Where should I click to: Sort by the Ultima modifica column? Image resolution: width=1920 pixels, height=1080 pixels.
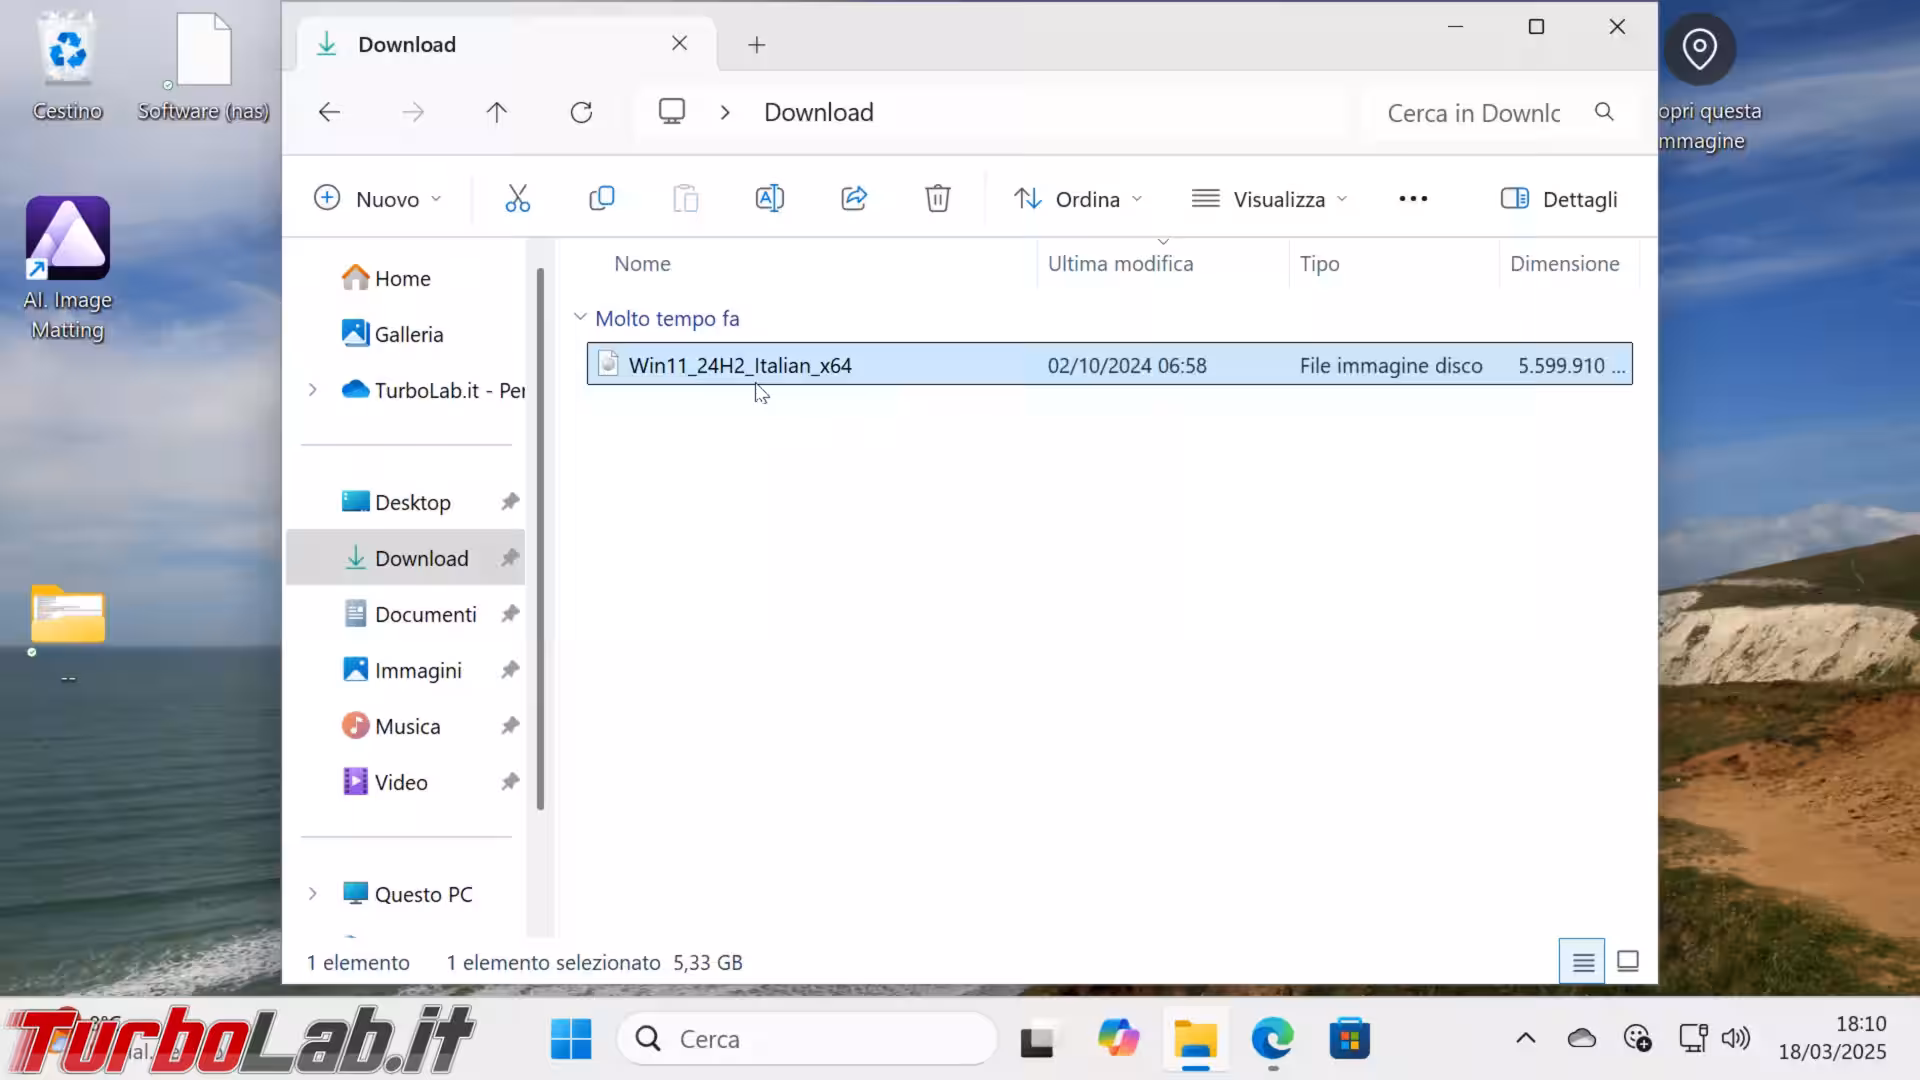point(1120,264)
